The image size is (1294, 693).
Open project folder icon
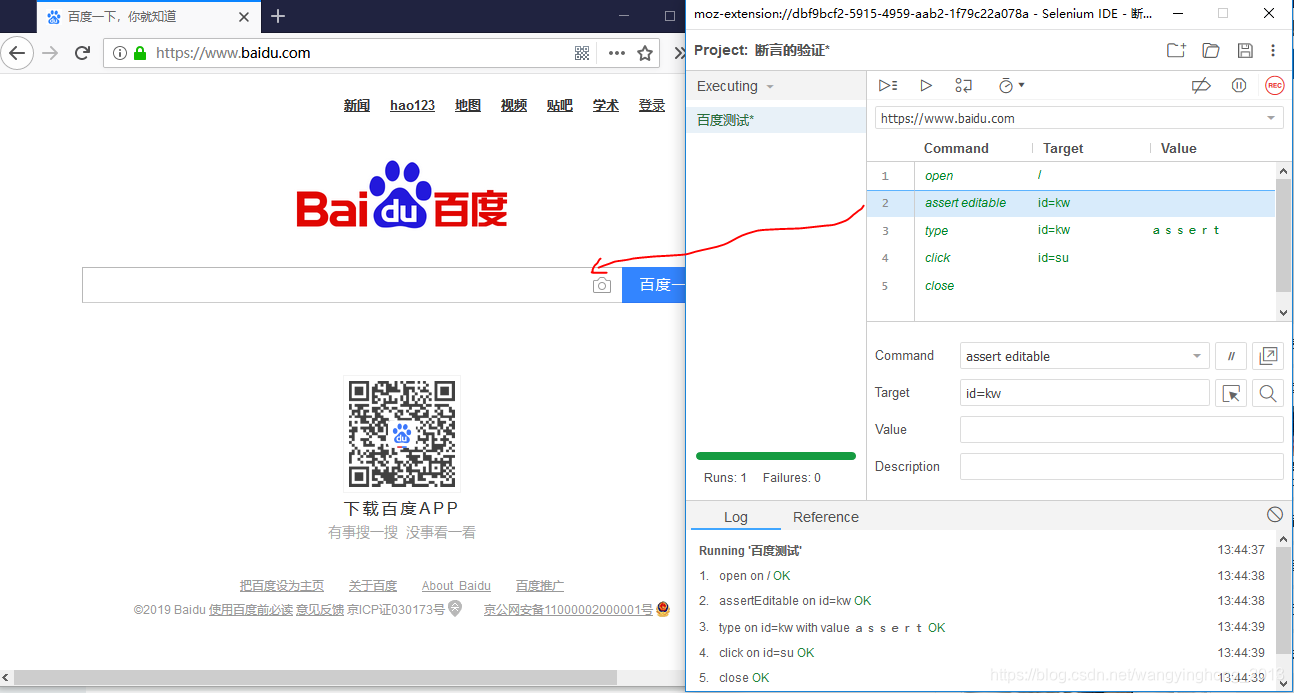(x=1211, y=50)
